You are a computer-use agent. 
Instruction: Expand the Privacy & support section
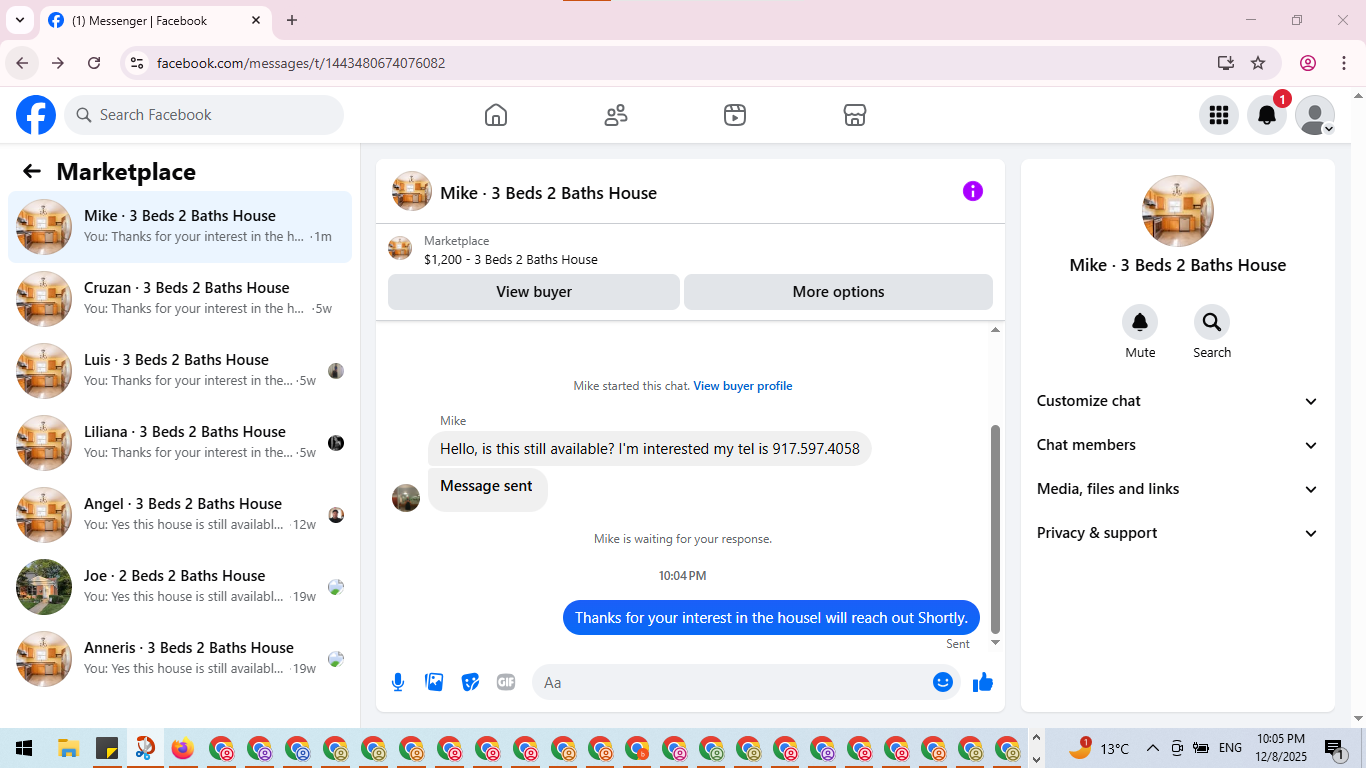click(1178, 533)
